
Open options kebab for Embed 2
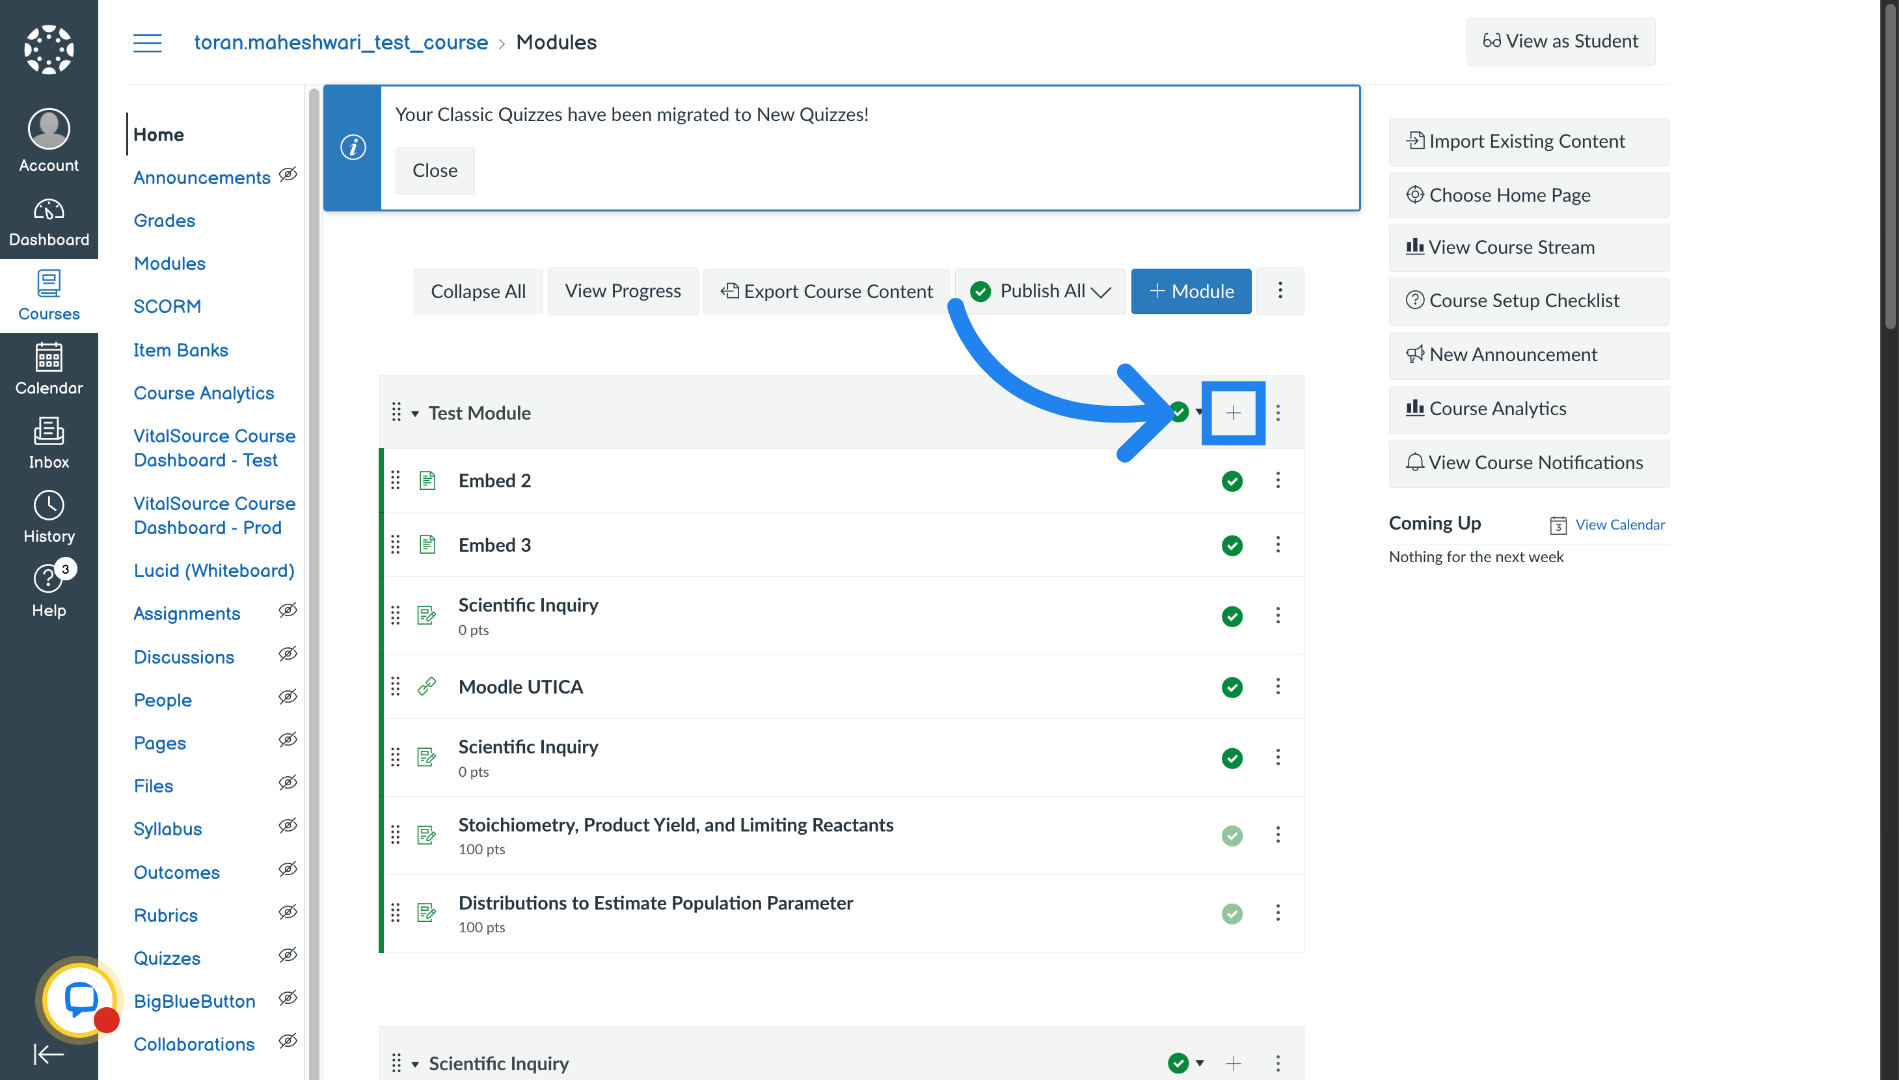[x=1278, y=481]
